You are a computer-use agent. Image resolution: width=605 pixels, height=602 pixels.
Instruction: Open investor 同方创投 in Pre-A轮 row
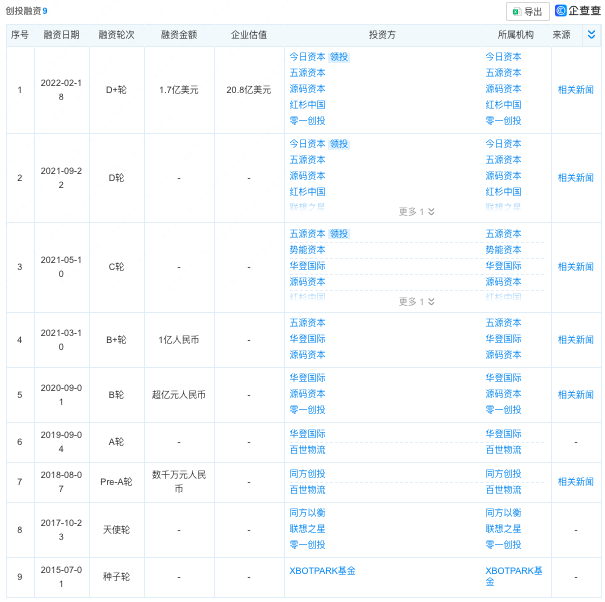tap(308, 474)
